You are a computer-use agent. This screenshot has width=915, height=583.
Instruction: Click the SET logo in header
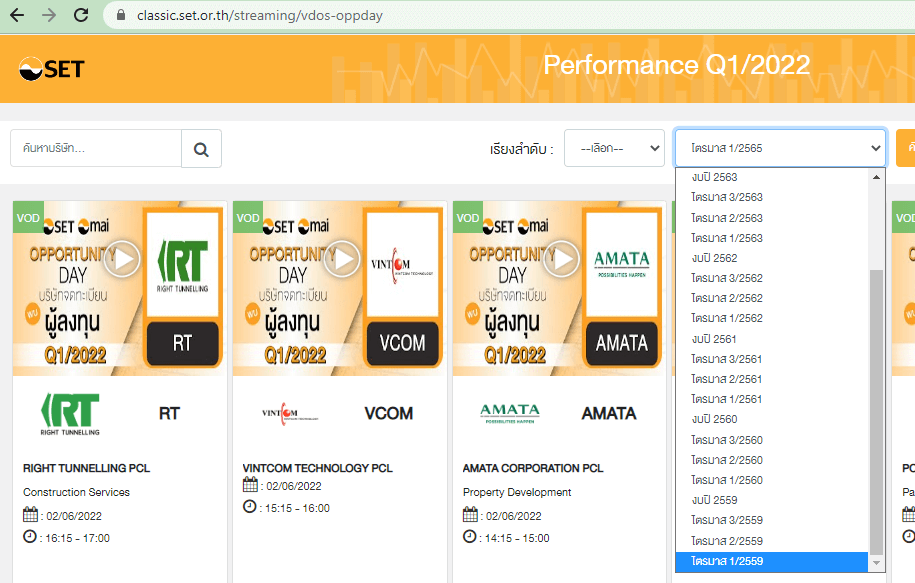point(52,68)
